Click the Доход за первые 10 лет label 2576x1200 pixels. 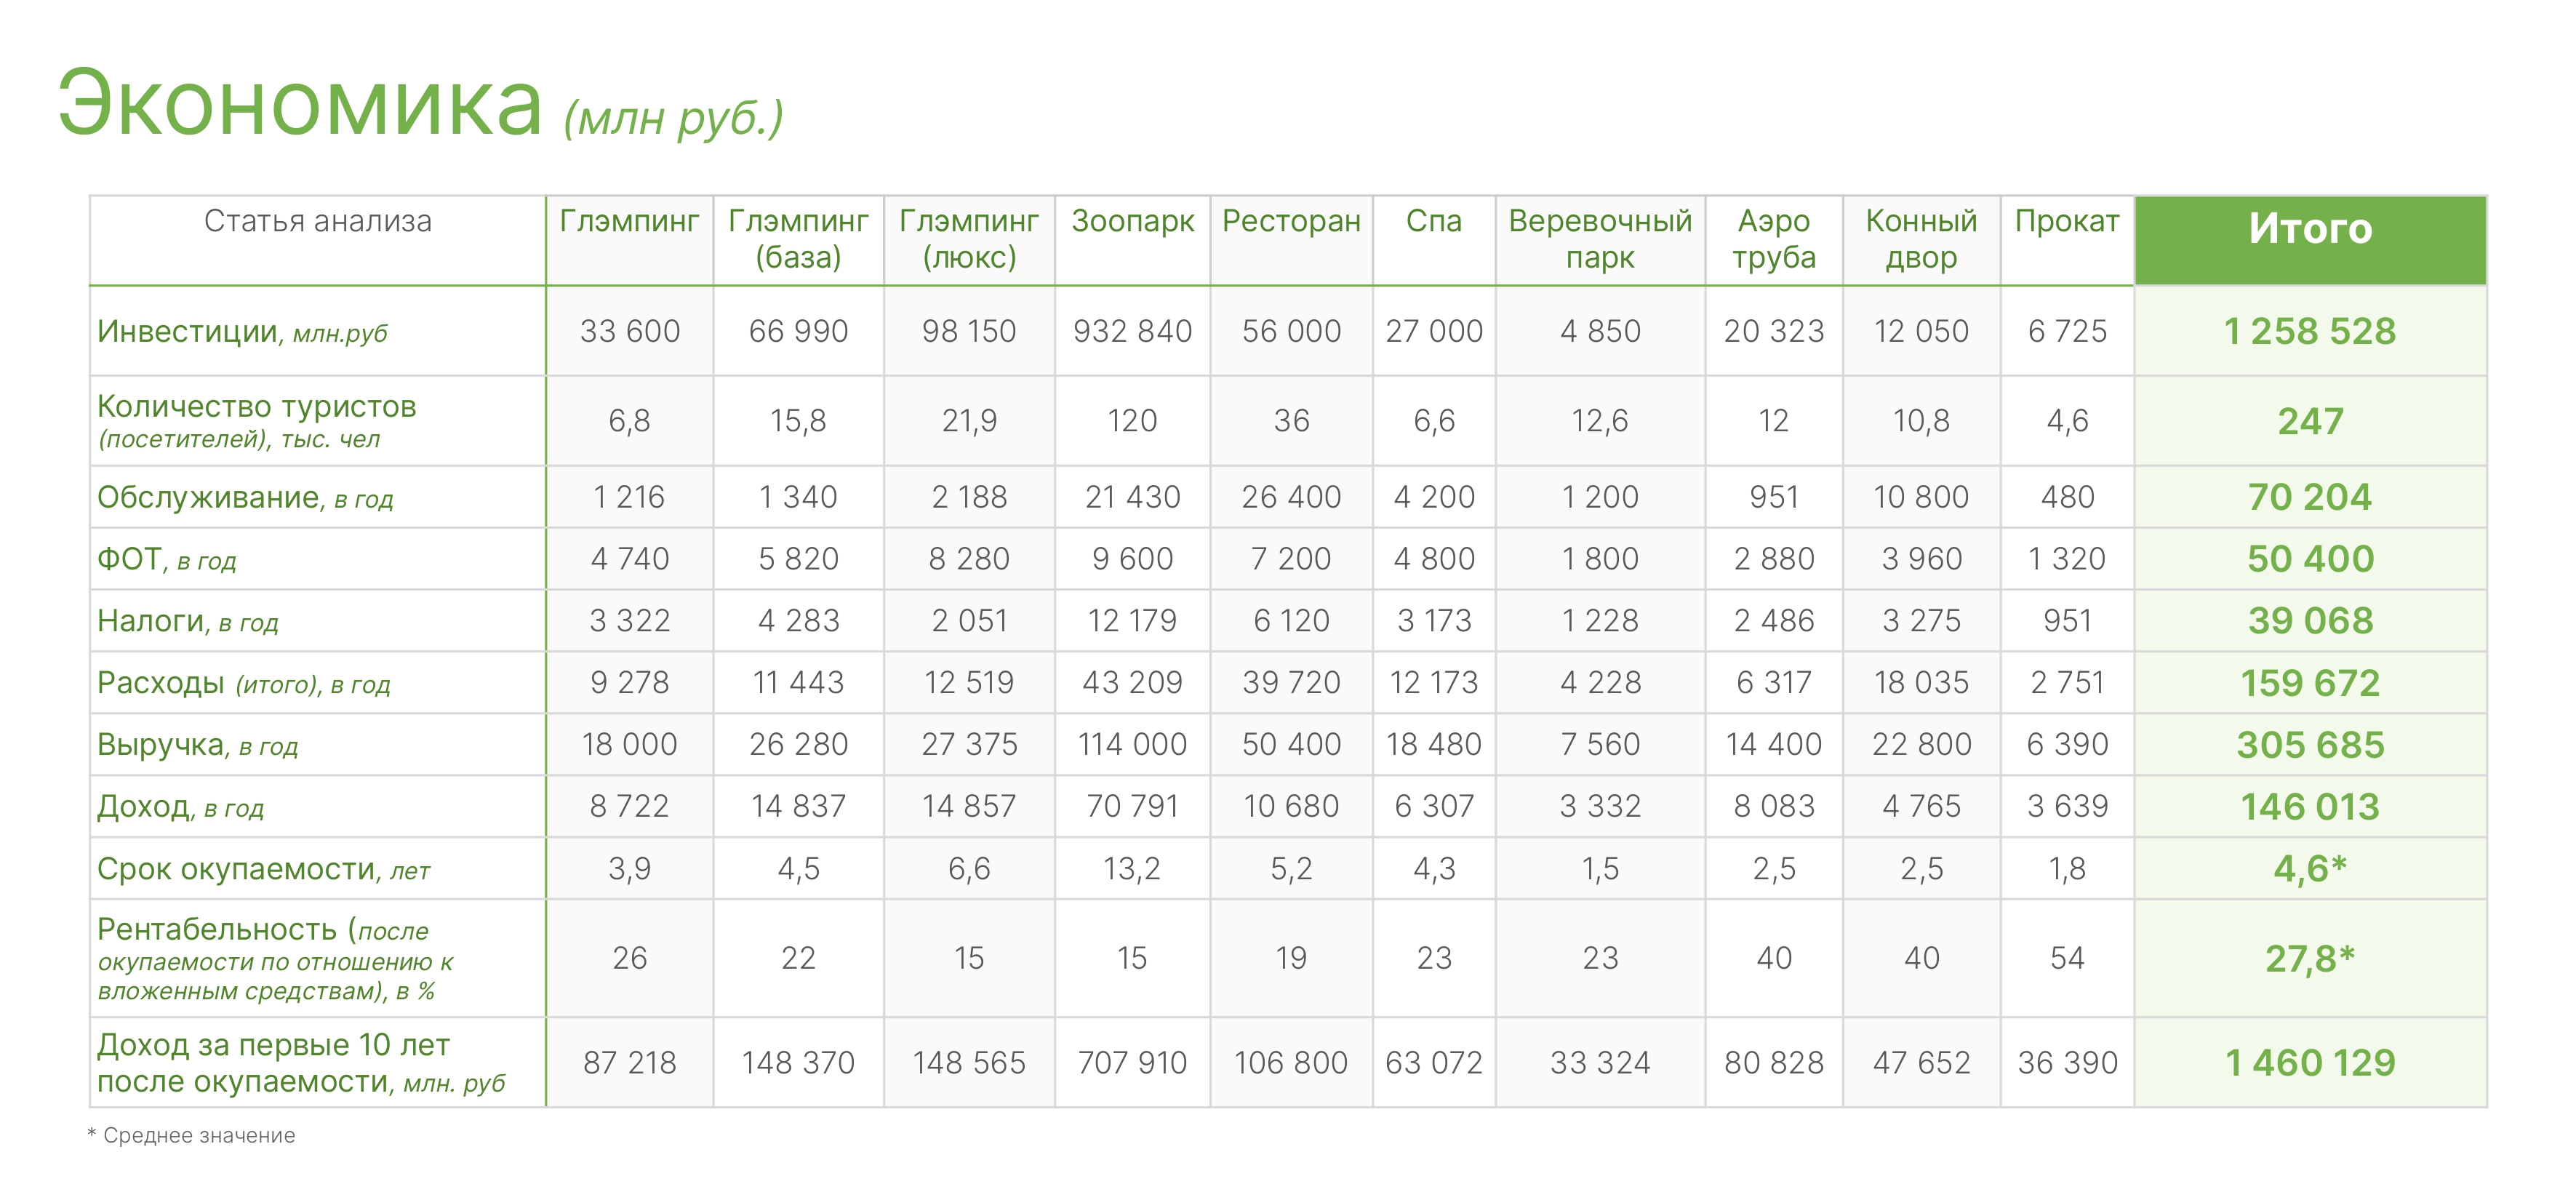pyautogui.click(x=301, y=1063)
